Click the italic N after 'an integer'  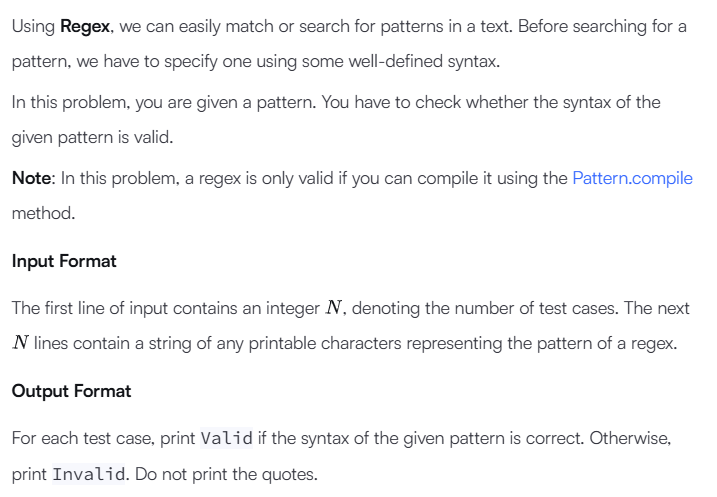[x=334, y=308]
